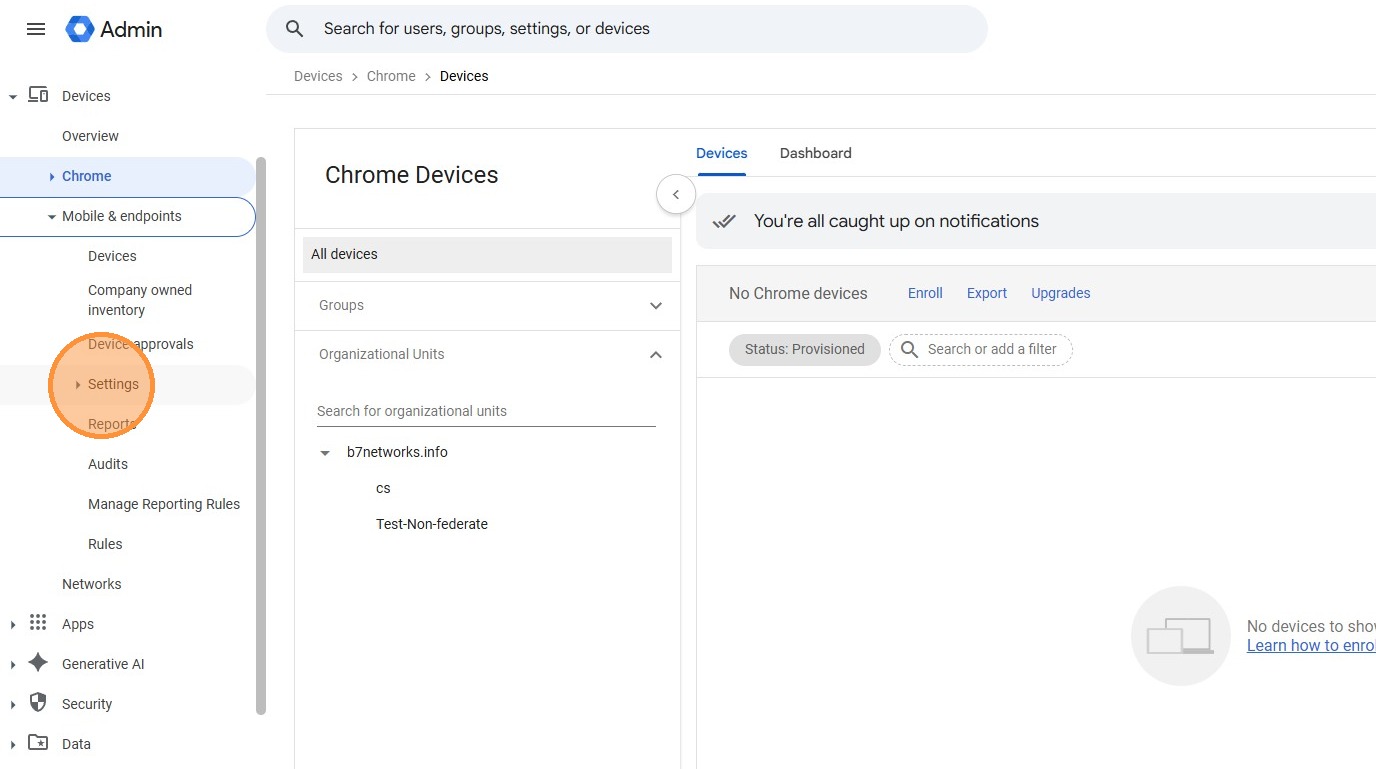
Task: Click the sidebar vertical scrollbar
Action: (261, 436)
